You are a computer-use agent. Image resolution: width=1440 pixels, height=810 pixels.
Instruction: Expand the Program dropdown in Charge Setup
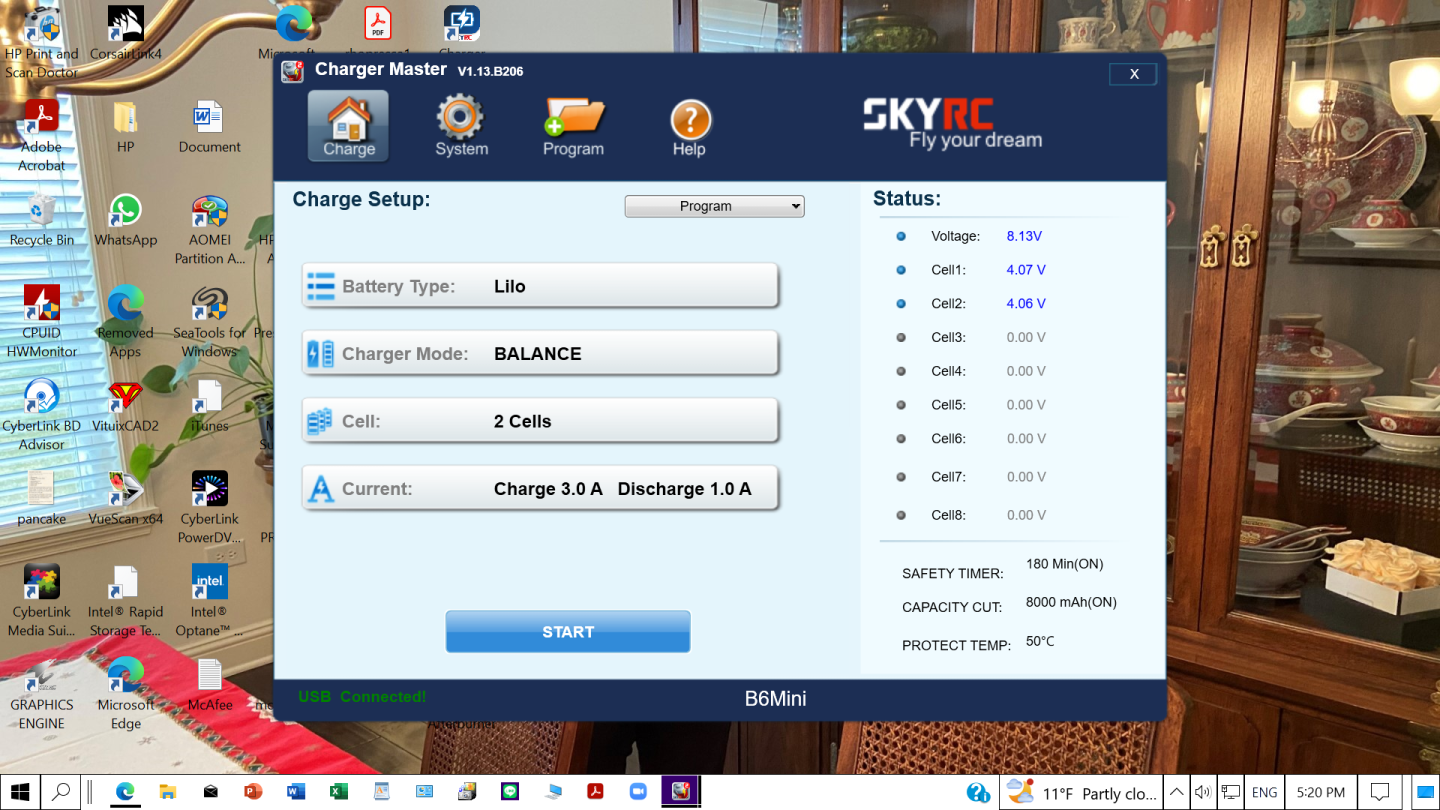point(715,206)
